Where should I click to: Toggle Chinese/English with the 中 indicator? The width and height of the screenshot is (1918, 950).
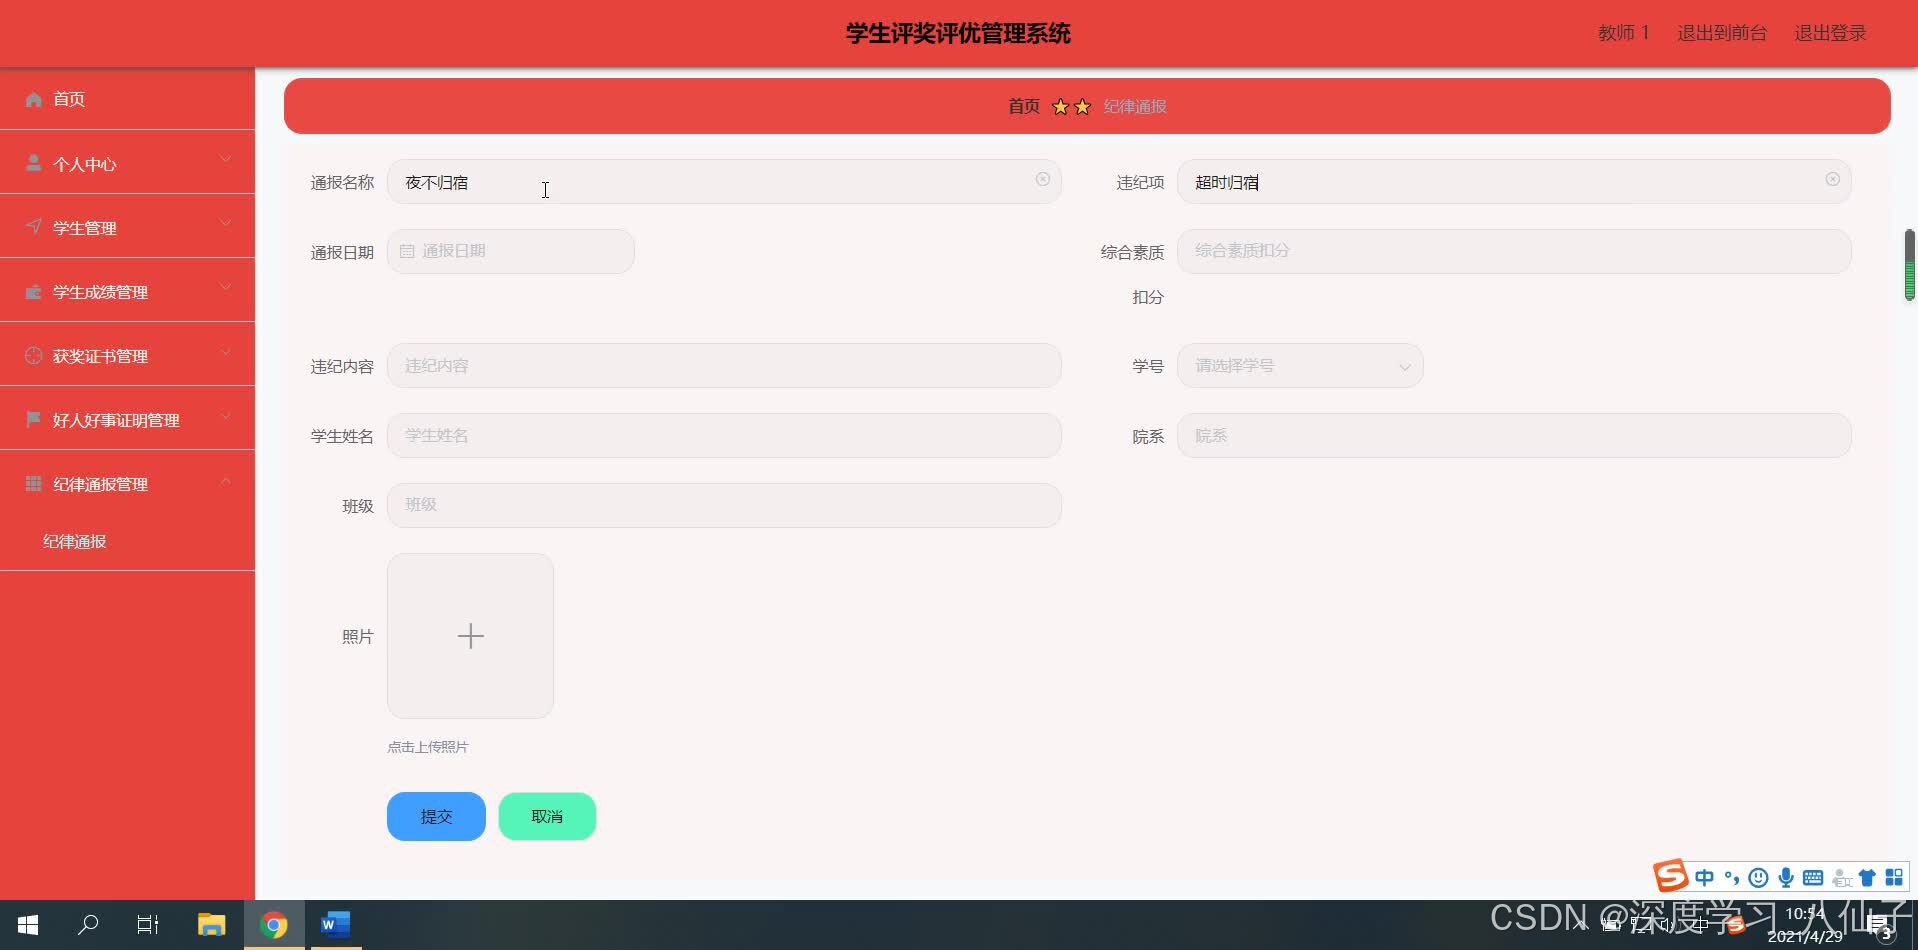coord(1704,877)
